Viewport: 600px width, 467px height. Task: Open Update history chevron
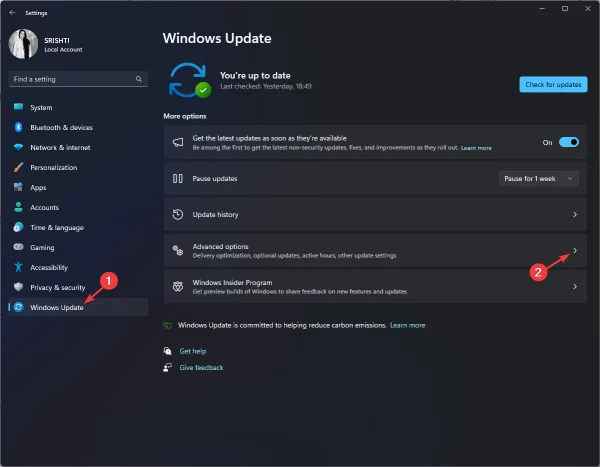click(x=575, y=214)
